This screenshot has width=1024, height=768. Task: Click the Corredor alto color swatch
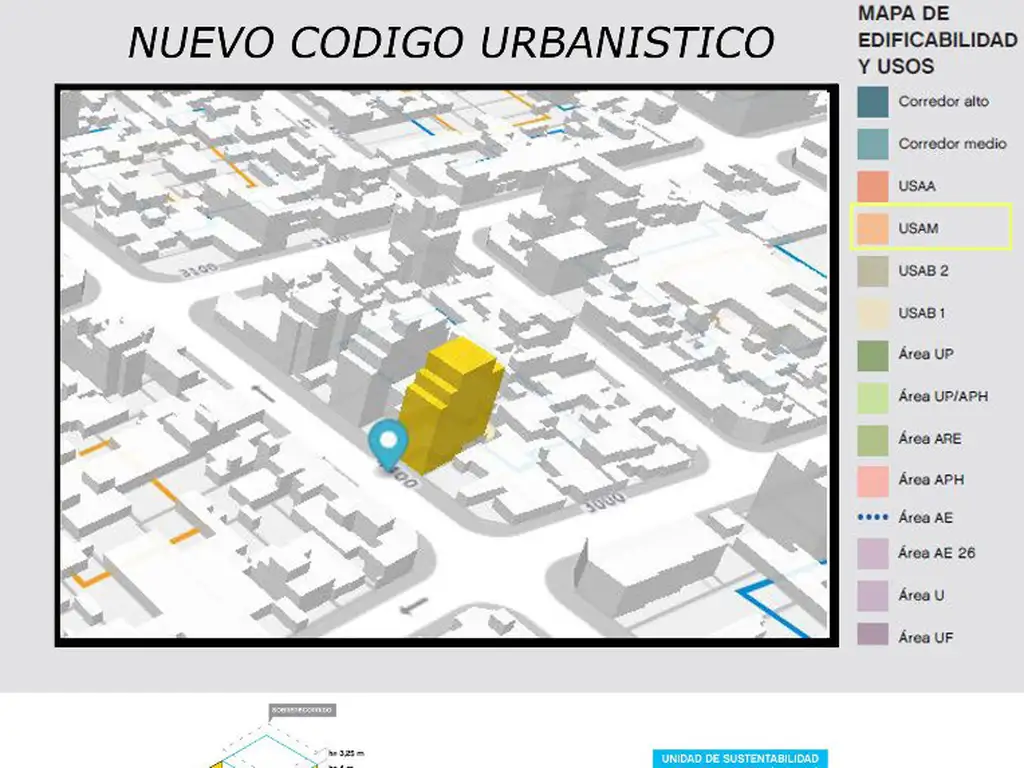coord(872,102)
